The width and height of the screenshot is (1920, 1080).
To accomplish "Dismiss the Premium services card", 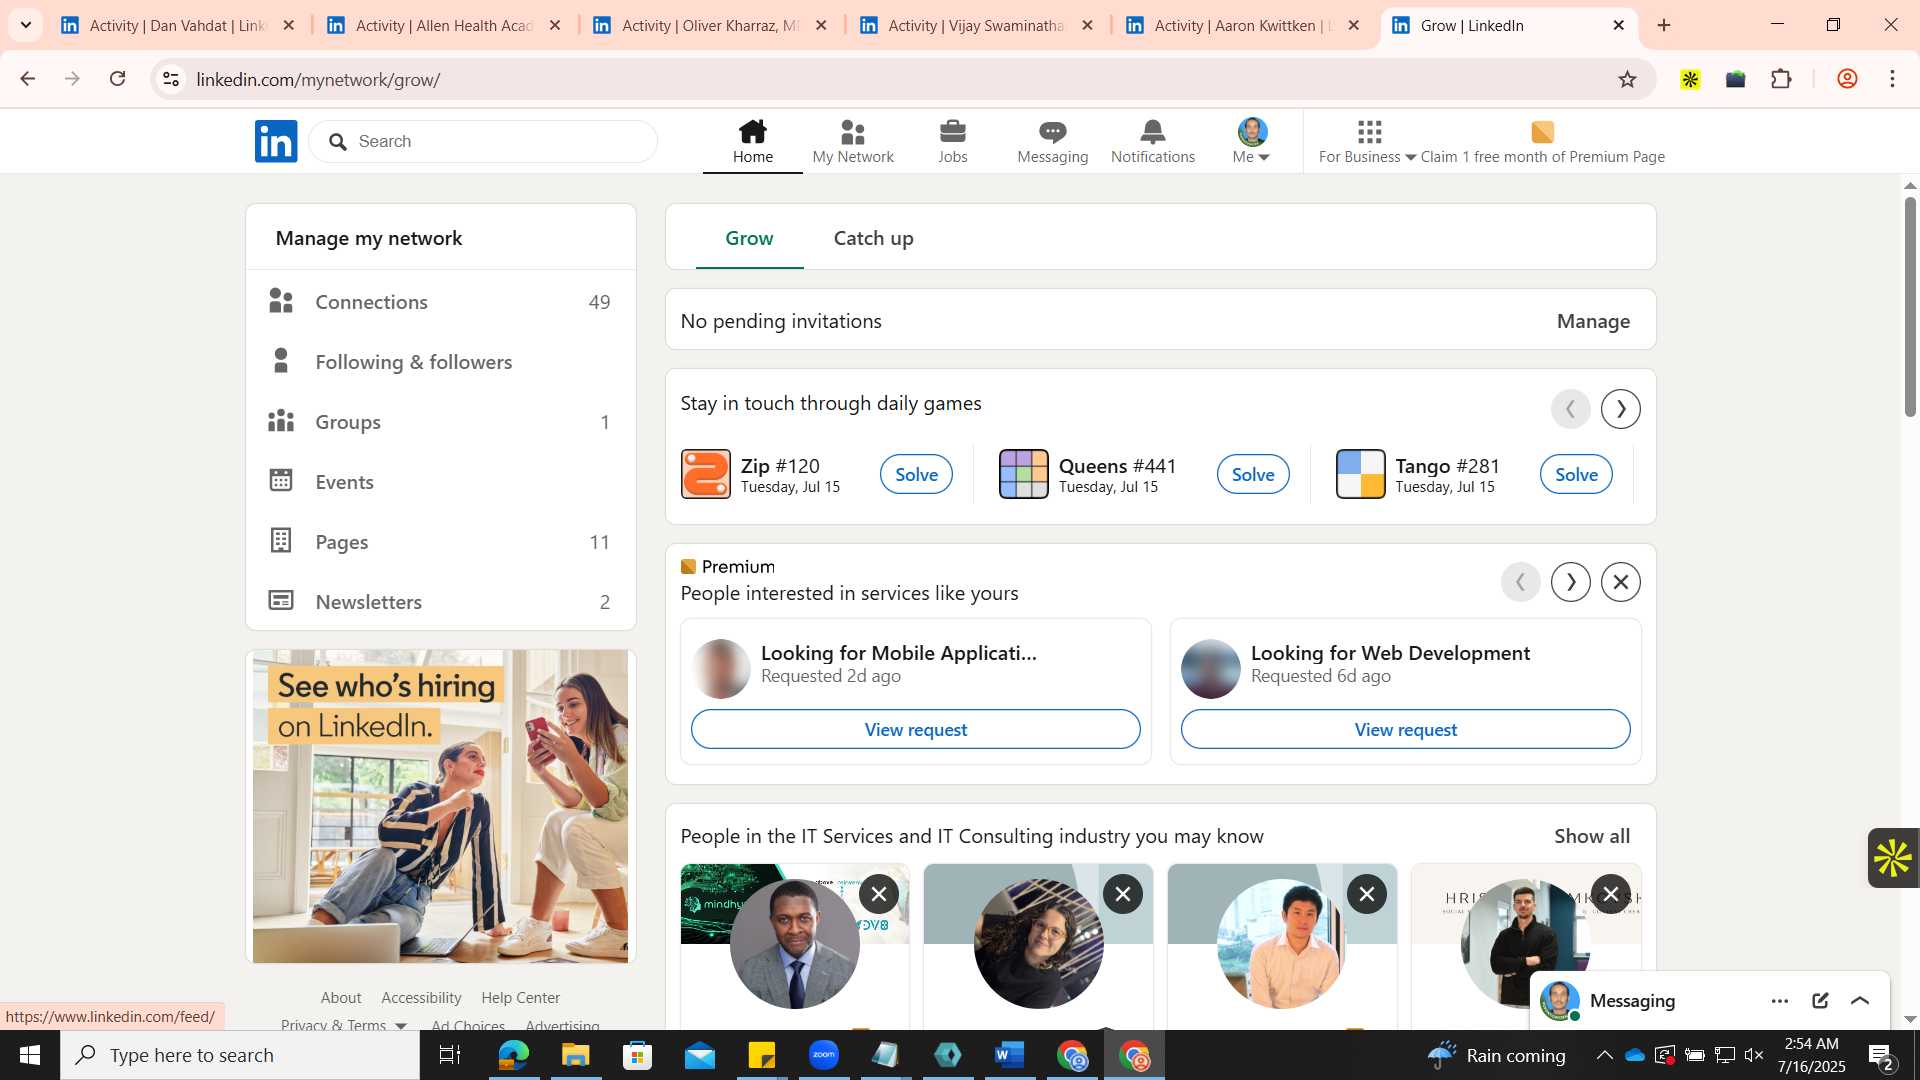I will tap(1620, 581).
